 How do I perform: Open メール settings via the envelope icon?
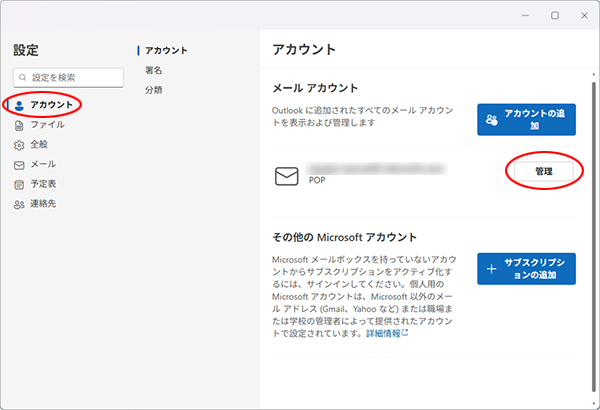pyautogui.click(x=20, y=164)
